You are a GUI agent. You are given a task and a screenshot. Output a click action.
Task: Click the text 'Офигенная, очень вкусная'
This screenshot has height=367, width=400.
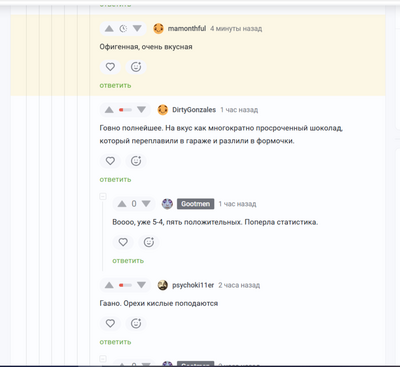coord(146,47)
